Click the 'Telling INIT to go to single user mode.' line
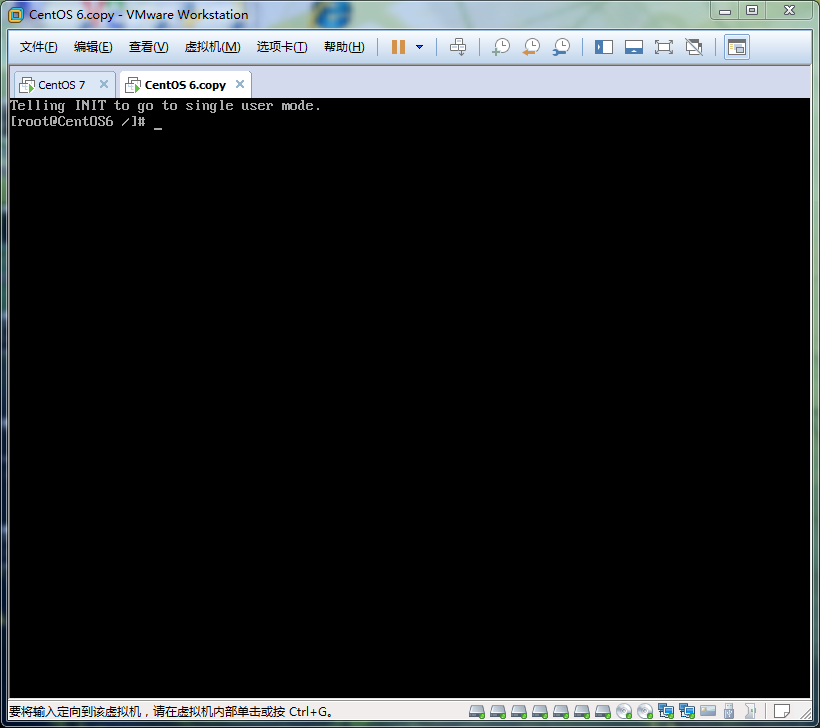Screen dimensions: 820x728 (x=165, y=106)
